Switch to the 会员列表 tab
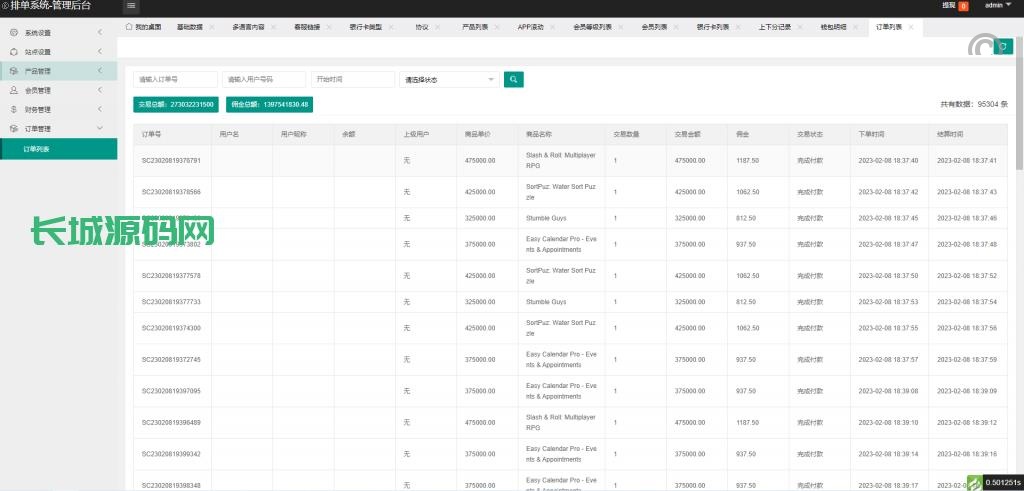The image size is (1024, 491). [x=656, y=27]
